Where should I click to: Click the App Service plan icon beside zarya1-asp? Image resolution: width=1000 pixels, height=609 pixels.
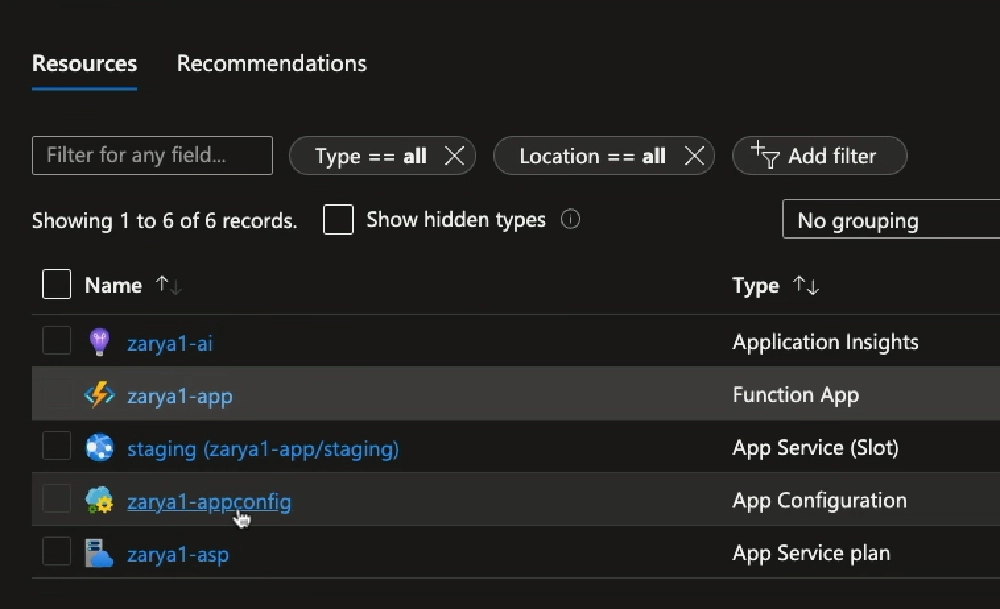[x=99, y=554]
